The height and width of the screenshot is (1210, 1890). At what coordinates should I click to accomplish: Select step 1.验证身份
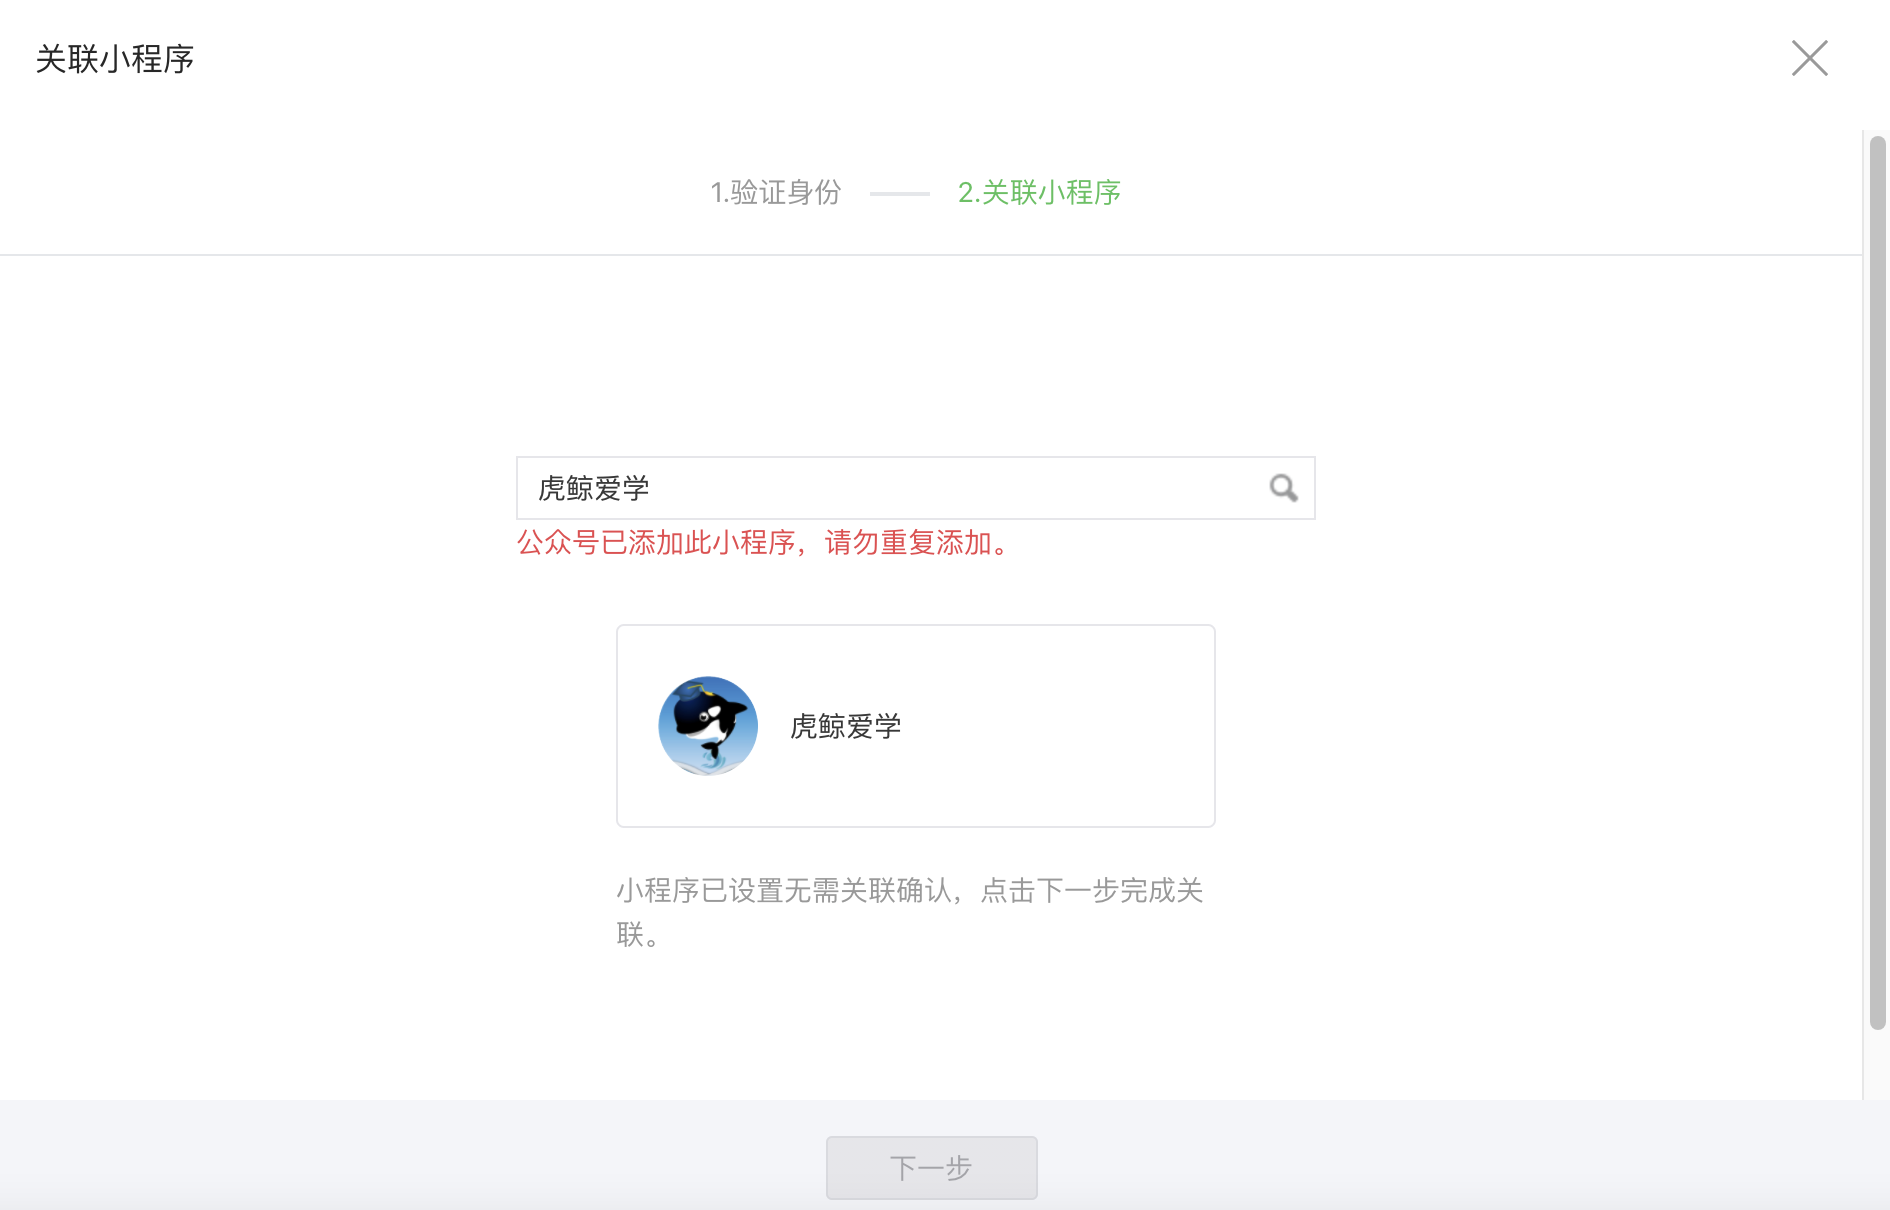(776, 192)
